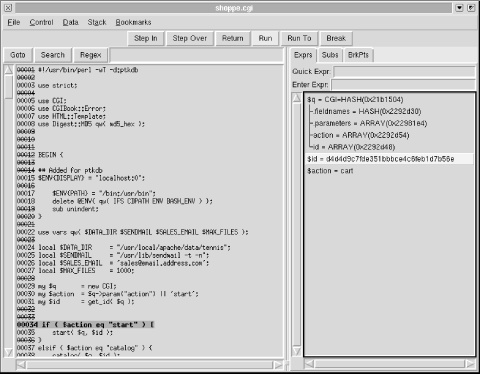Switch to the Subs tab

point(330,55)
